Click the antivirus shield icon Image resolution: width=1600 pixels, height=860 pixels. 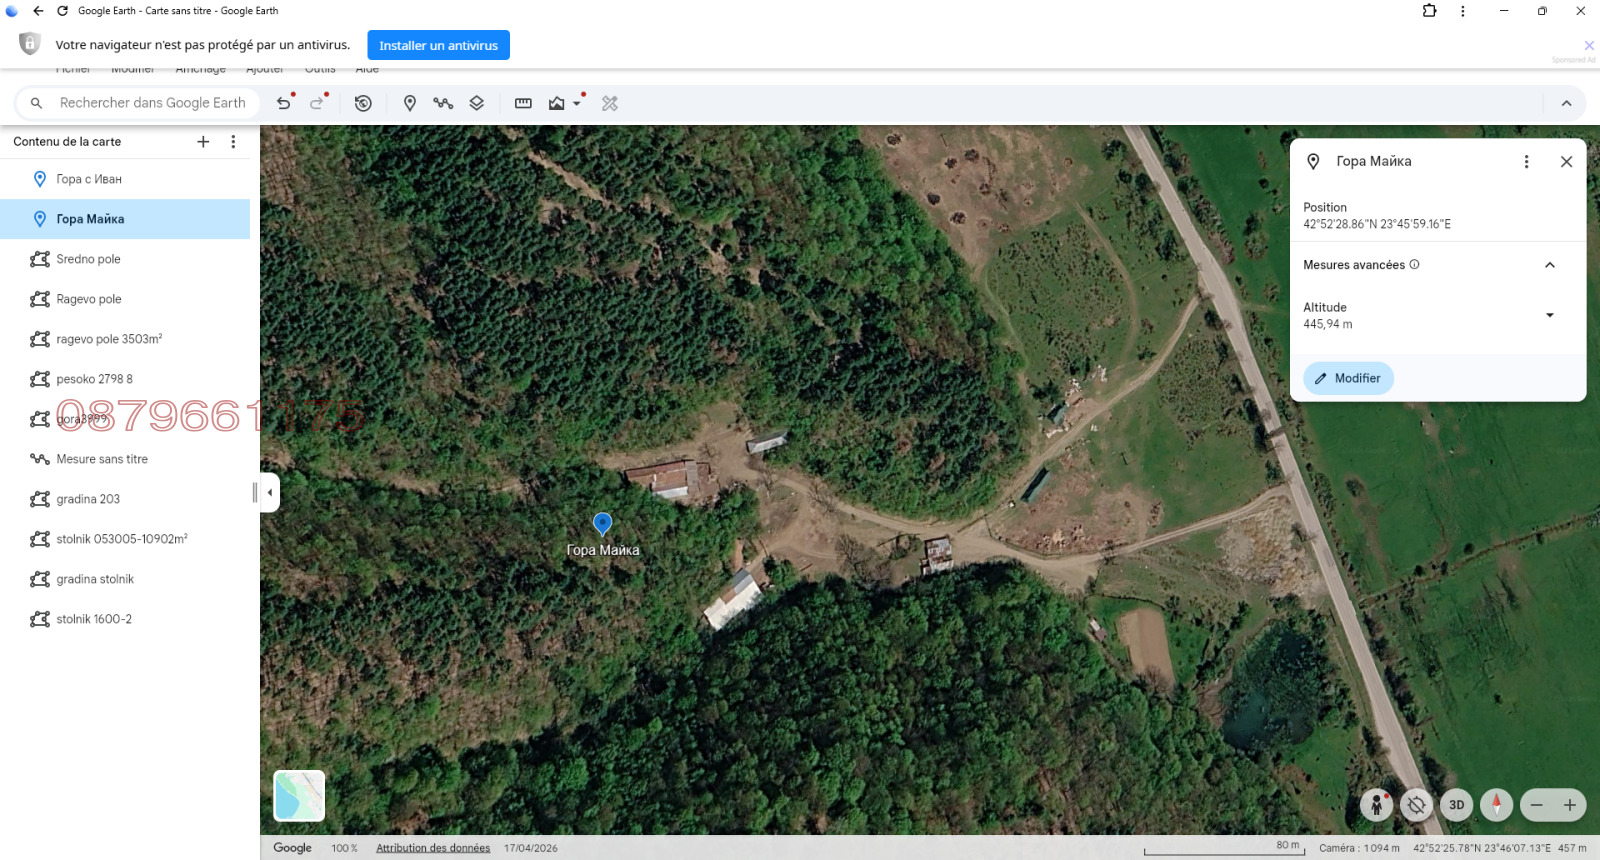click(30, 44)
